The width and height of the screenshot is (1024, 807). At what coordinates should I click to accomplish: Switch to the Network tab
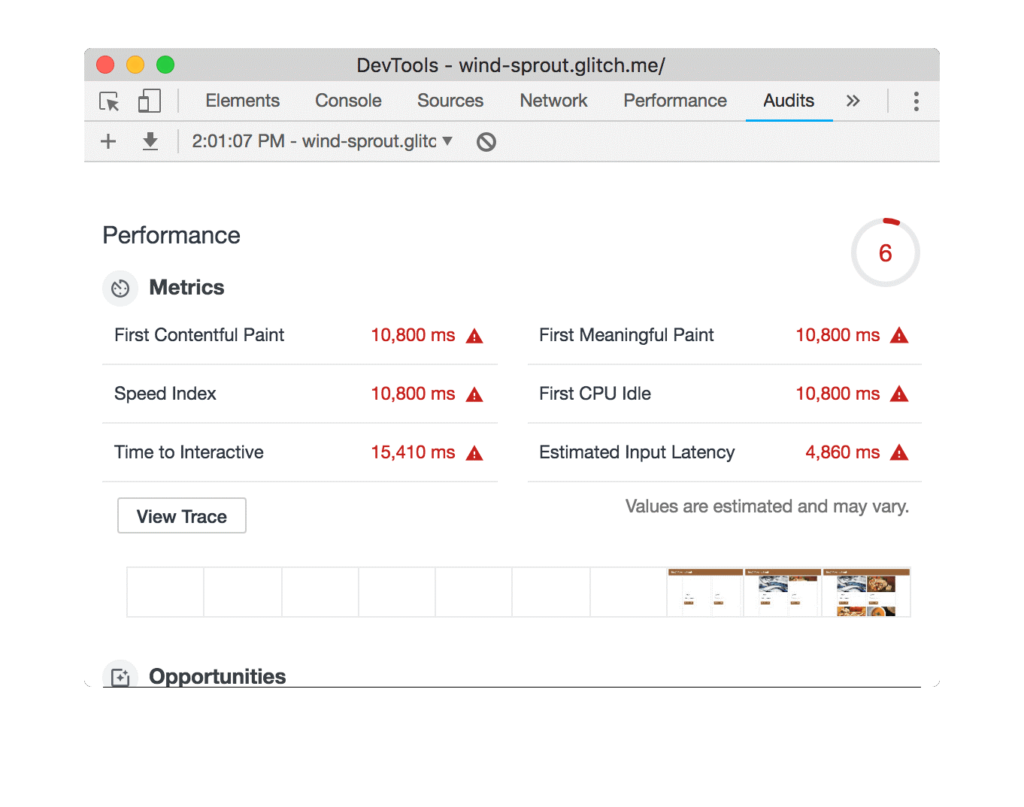(553, 101)
